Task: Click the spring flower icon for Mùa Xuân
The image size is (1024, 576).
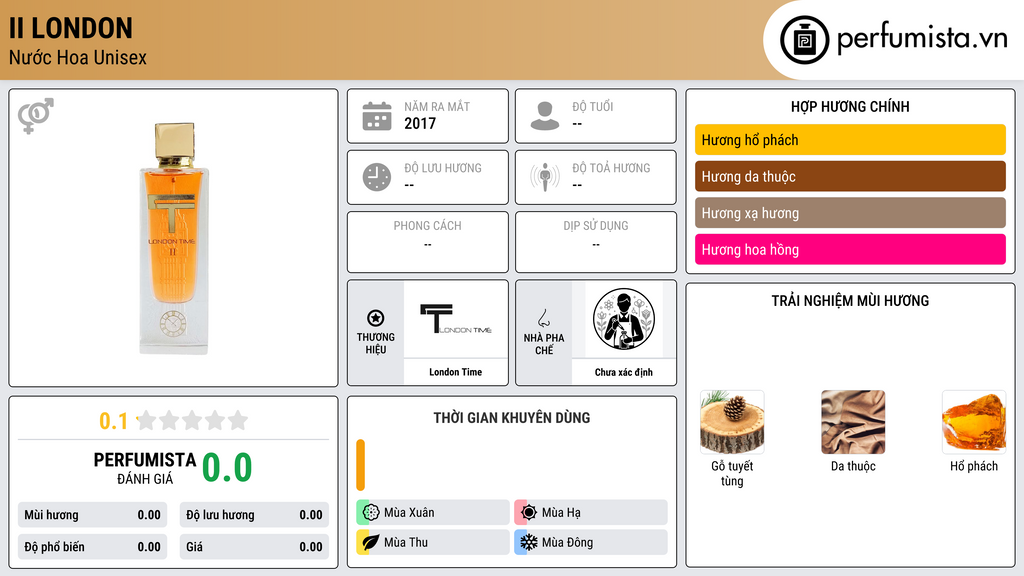Action: pyautogui.click(x=371, y=513)
